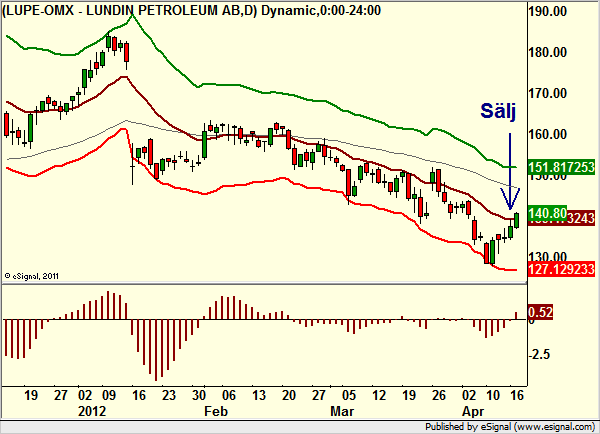Click the green 140.80 last price tag
This screenshot has height=434, width=600.
[548, 213]
